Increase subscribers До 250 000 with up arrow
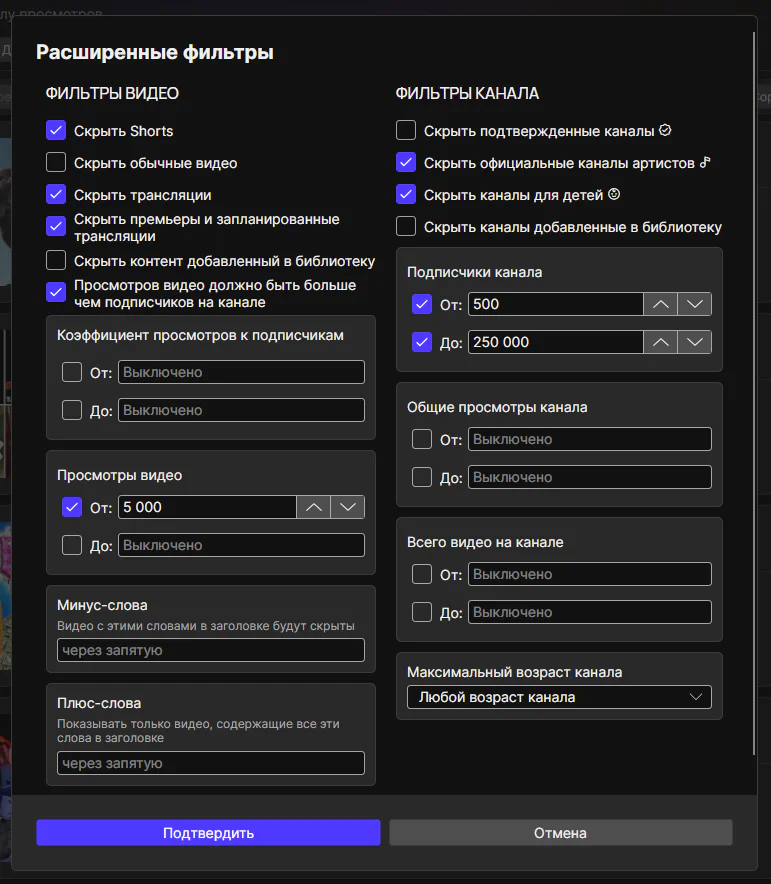 [661, 342]
